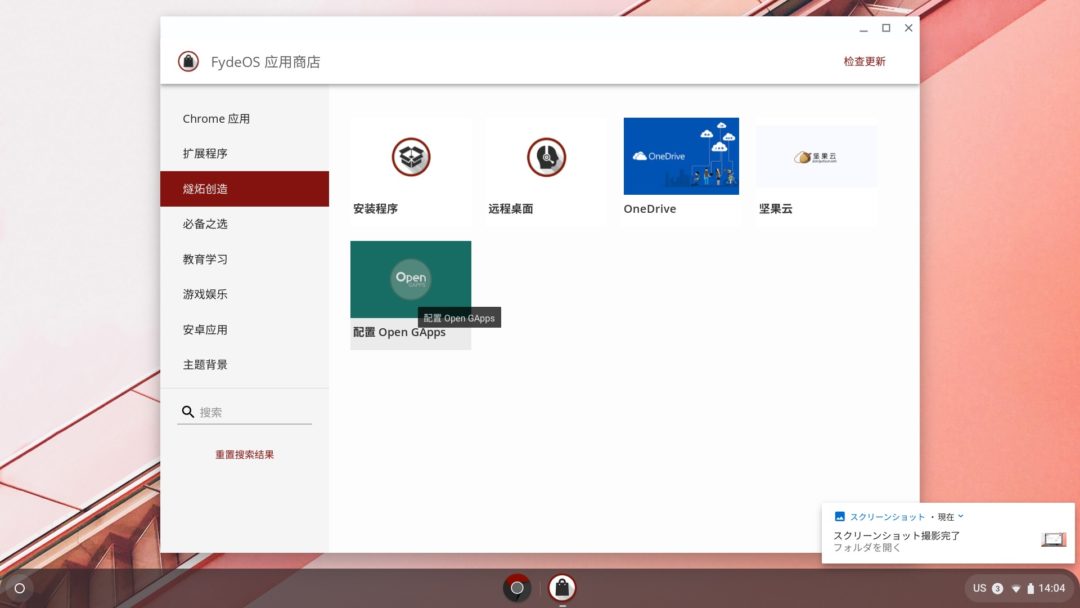Image resolution: width=1080 pixels, height=608 pixels.
Task: Click the 配置 Open GApps label
Action: pyautogui.click(x=399, y=333)
